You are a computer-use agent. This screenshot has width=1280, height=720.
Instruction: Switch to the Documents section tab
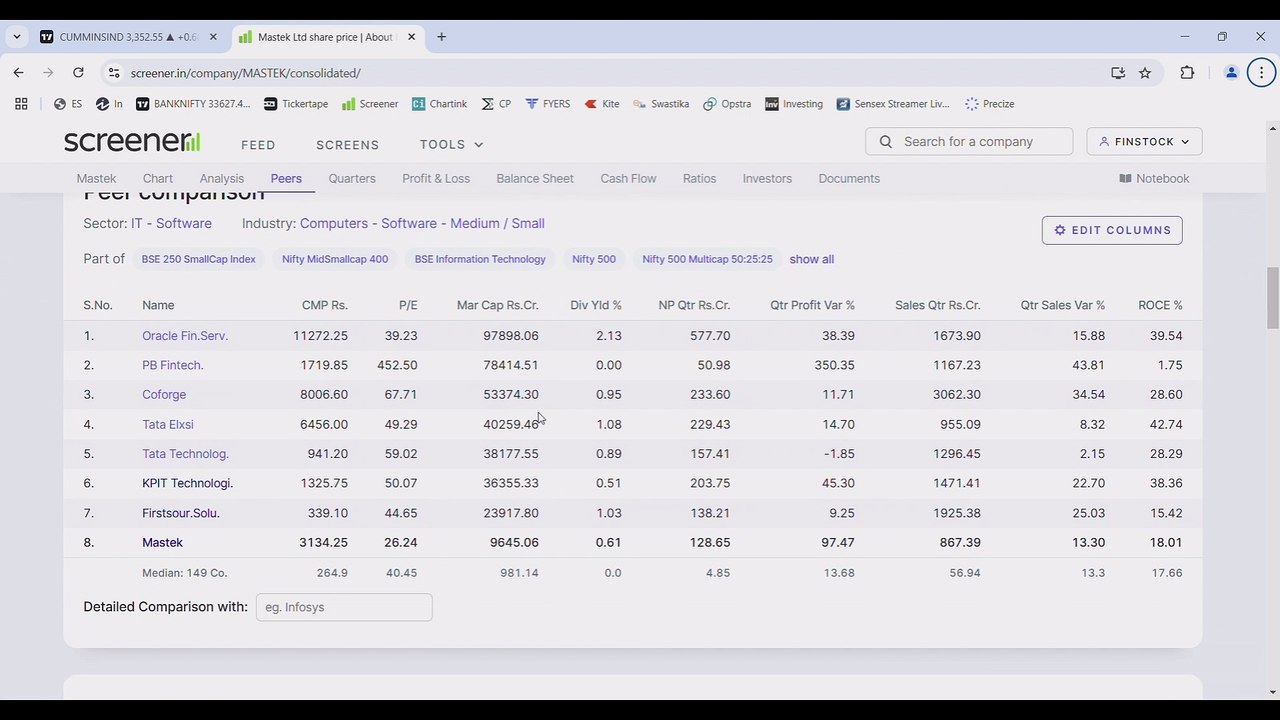(x=849, y=178)
